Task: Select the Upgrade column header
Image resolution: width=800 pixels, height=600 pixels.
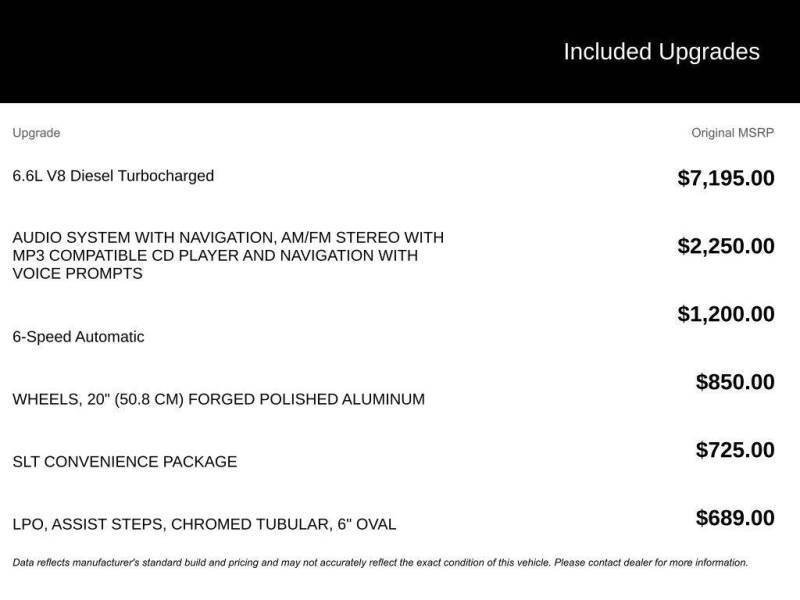Action: 36,133
